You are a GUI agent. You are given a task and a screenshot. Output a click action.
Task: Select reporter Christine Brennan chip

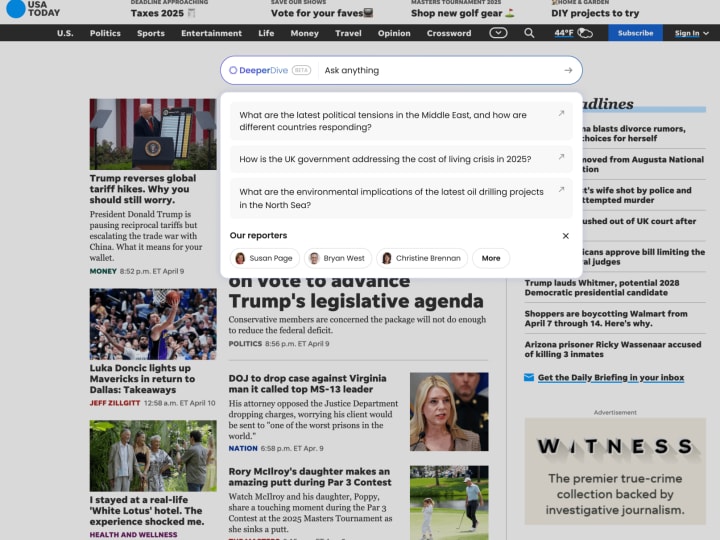[422, 258]
